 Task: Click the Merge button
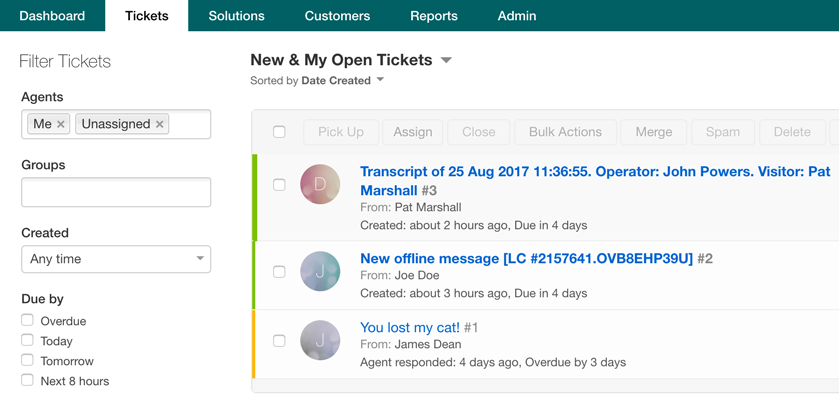[x=654, y=132]
